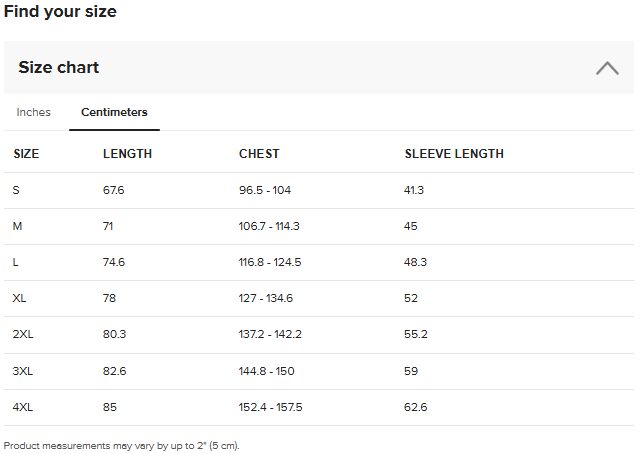Click the highlighted L size label
This screenshot has width=643, height=454.
(16, 262)
